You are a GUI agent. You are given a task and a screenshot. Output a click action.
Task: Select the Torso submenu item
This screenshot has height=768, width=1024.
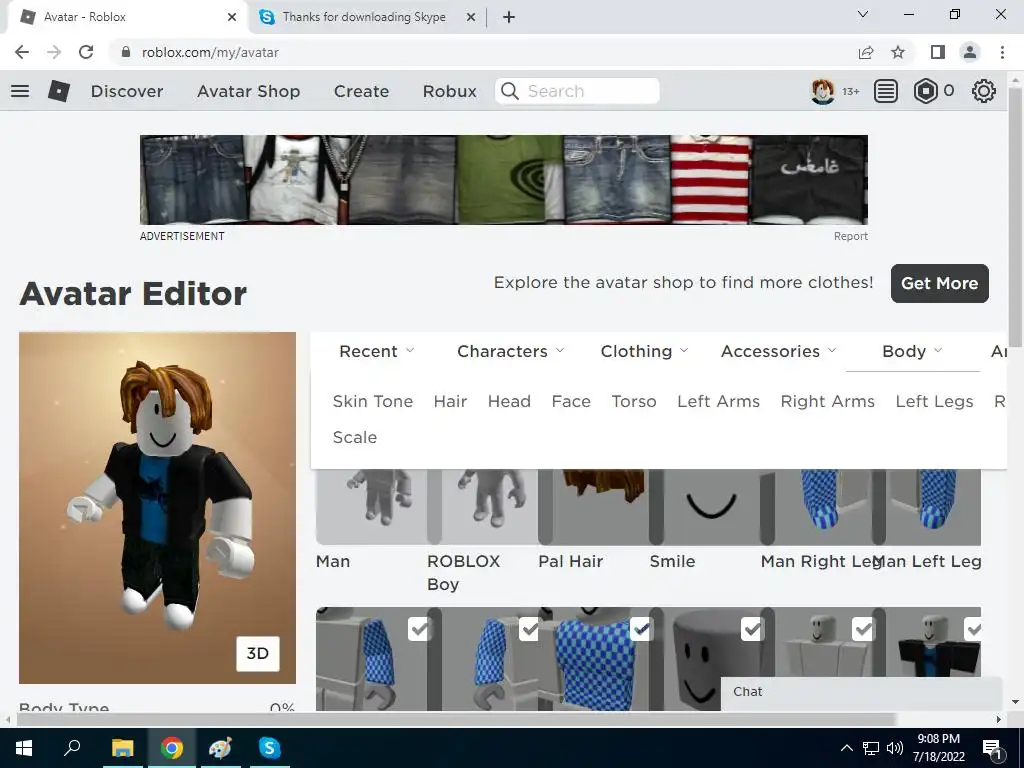[633, 401]
